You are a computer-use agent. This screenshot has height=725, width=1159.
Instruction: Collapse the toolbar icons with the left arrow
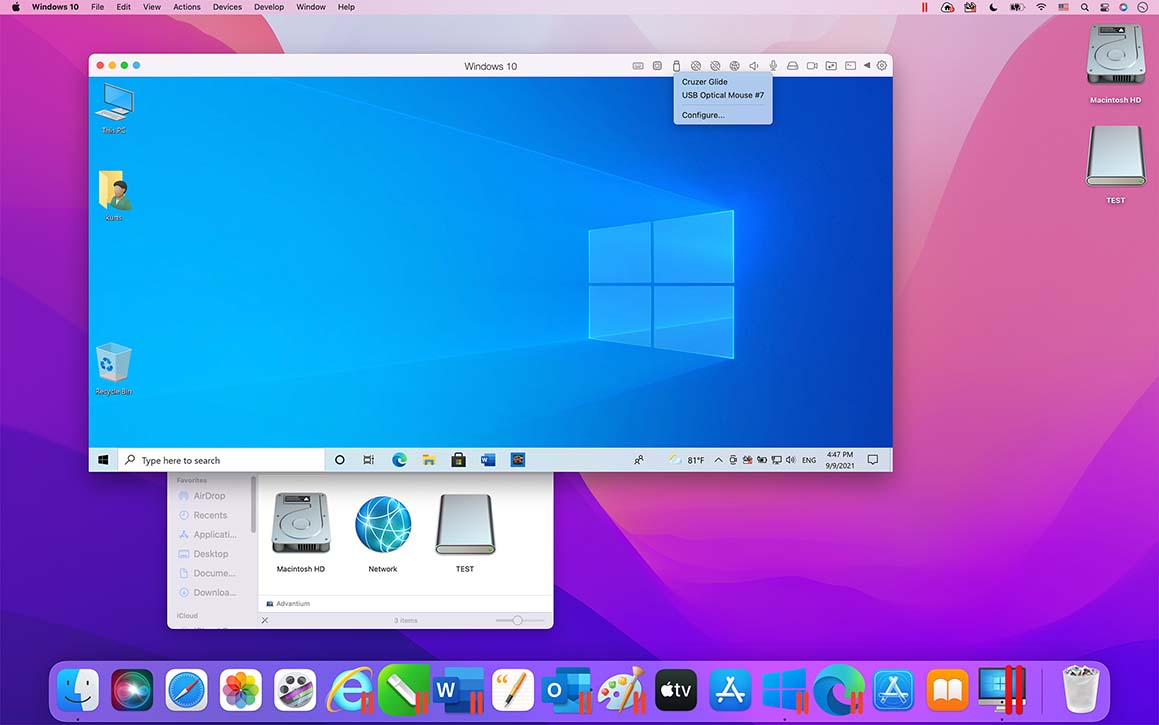pos(866,66)
